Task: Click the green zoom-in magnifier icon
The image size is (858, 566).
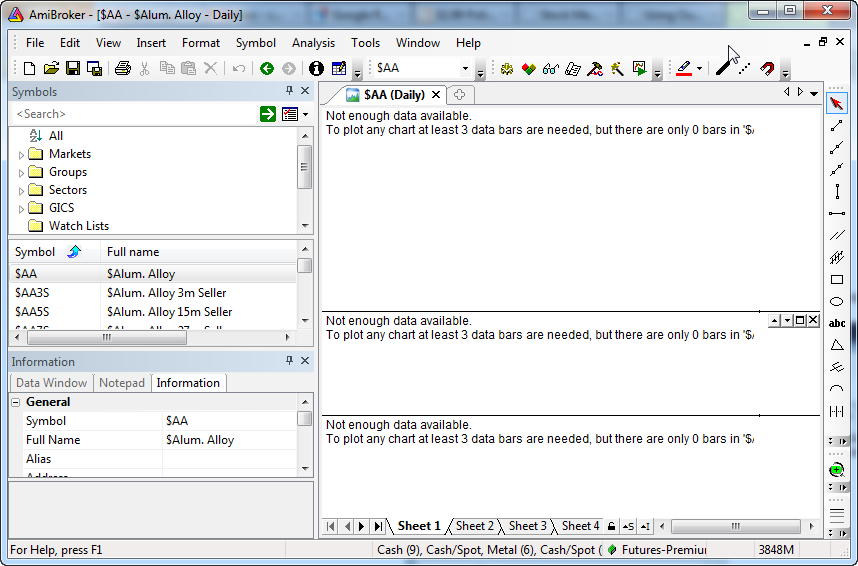Action: point(836,470)
